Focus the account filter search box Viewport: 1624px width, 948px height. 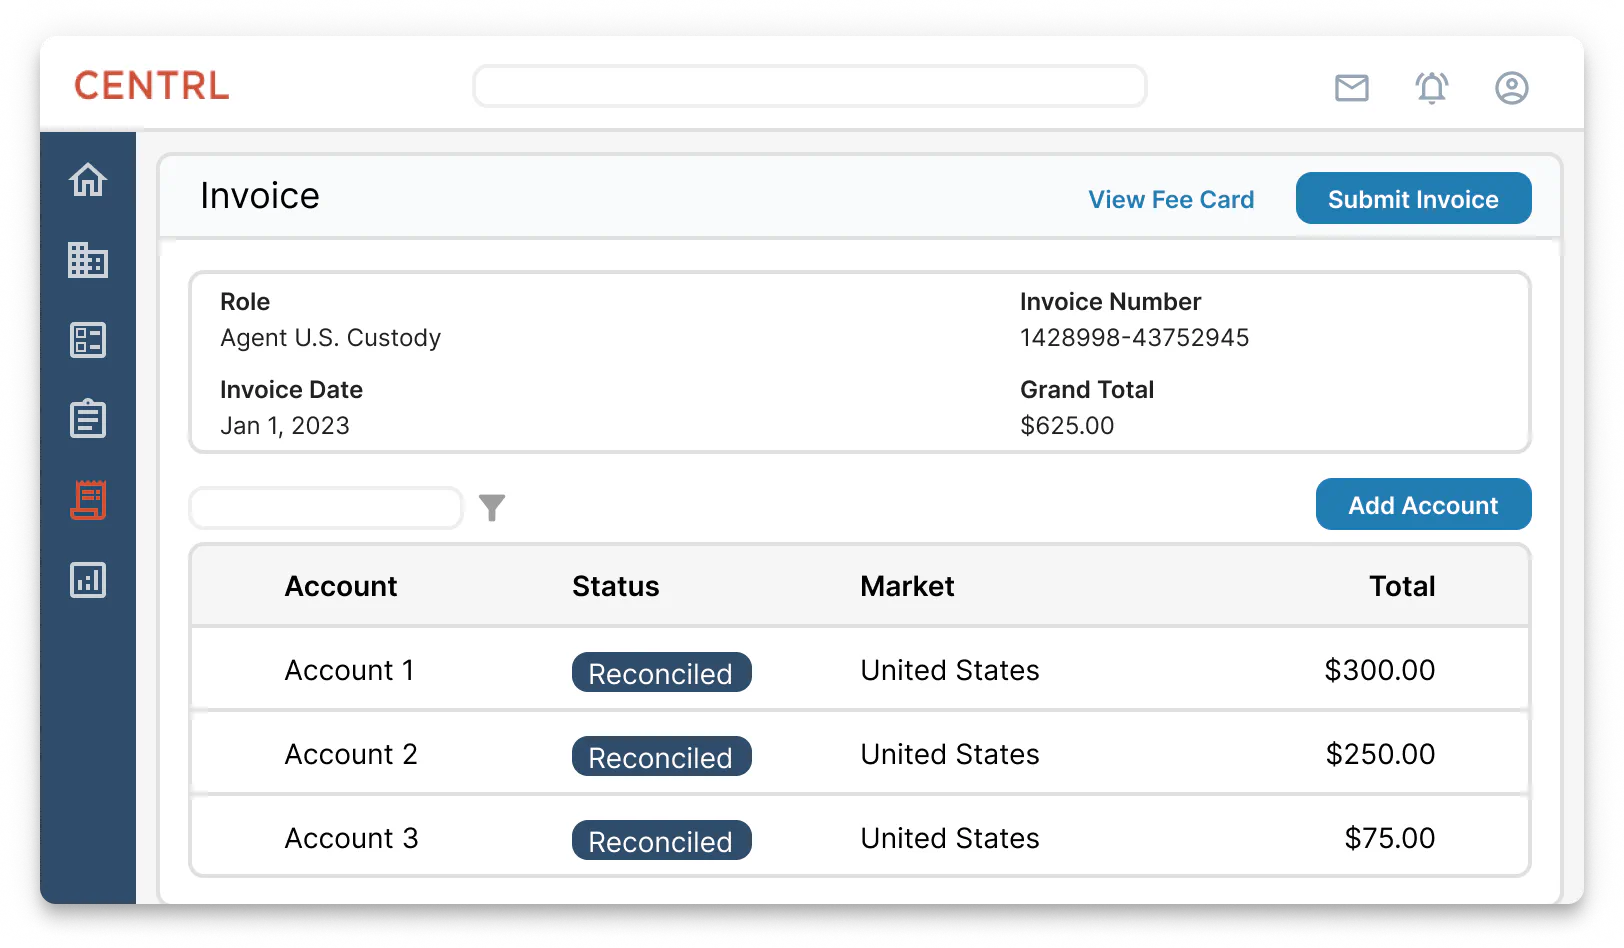326,508
